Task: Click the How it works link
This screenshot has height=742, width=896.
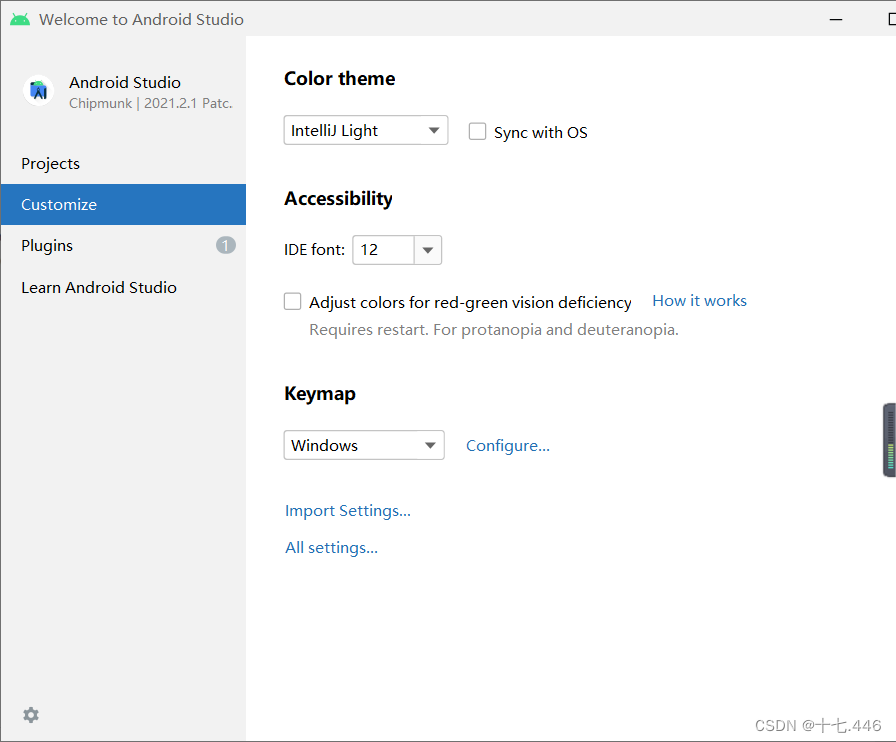Action: pos(699,300)
